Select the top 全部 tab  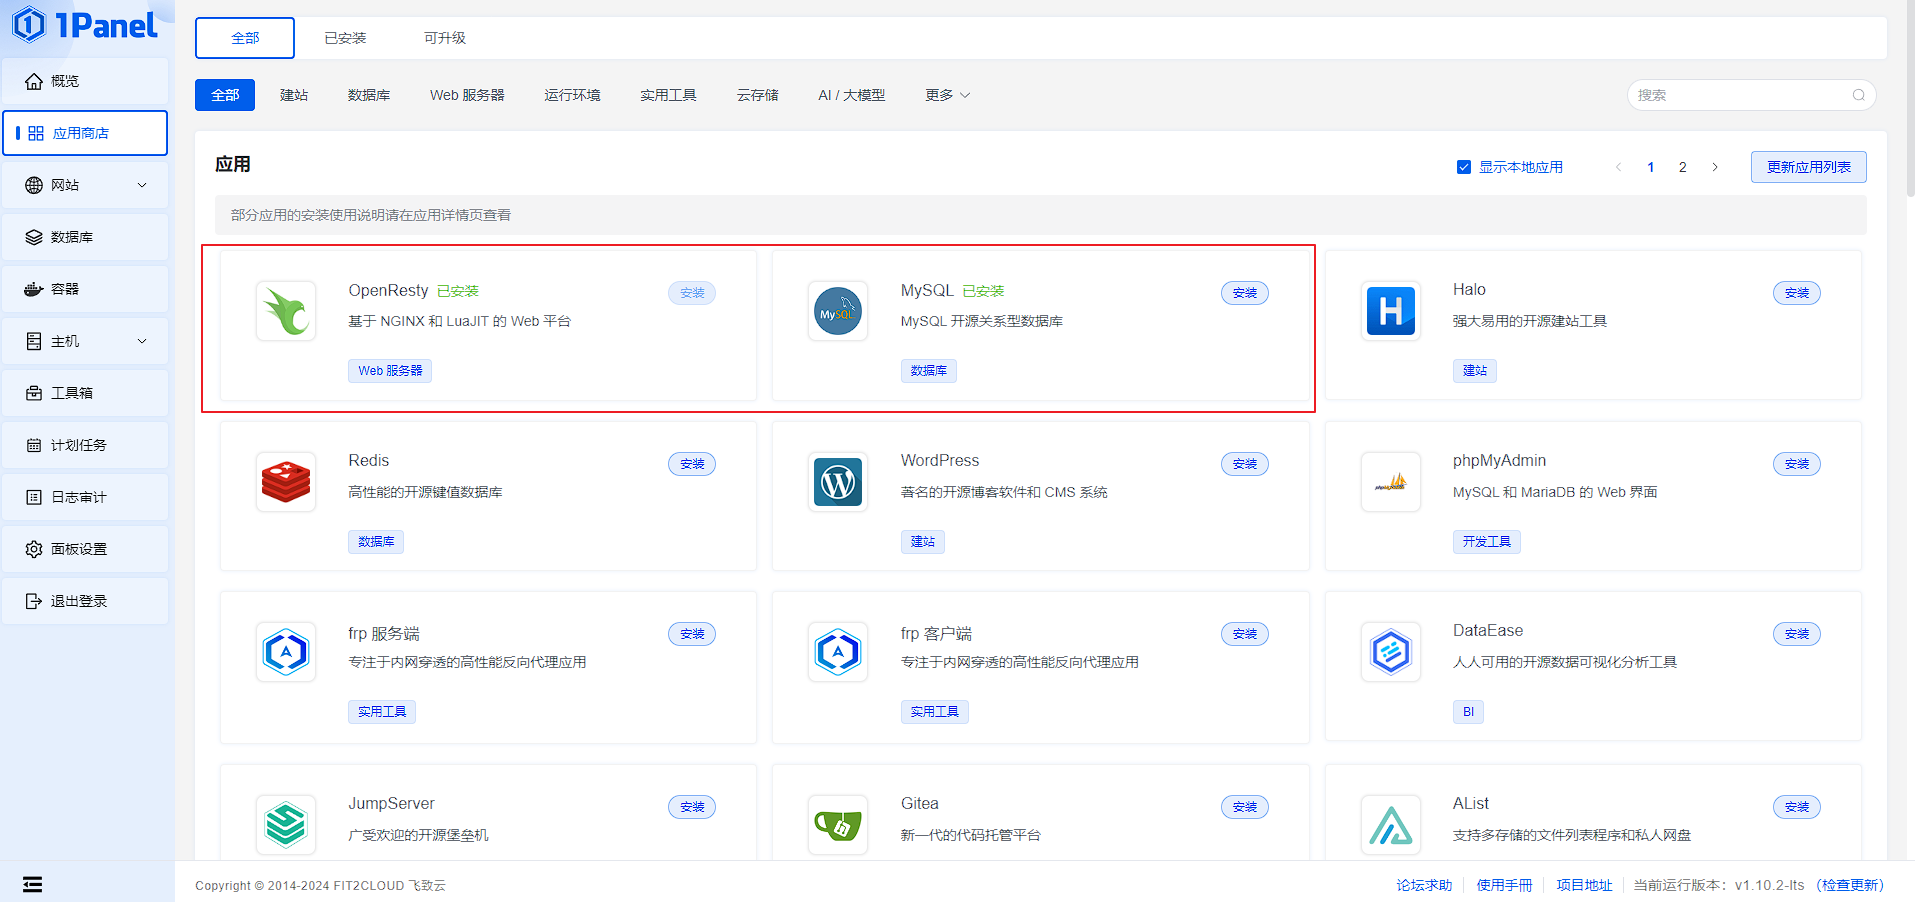pyautogui.click(x=245, y=38)
